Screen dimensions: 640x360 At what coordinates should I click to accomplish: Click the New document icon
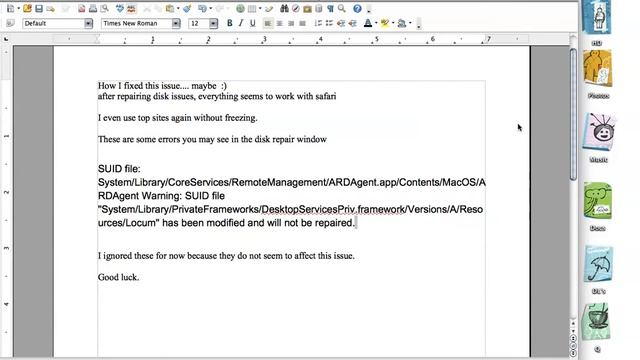click(x=11, y=8)
